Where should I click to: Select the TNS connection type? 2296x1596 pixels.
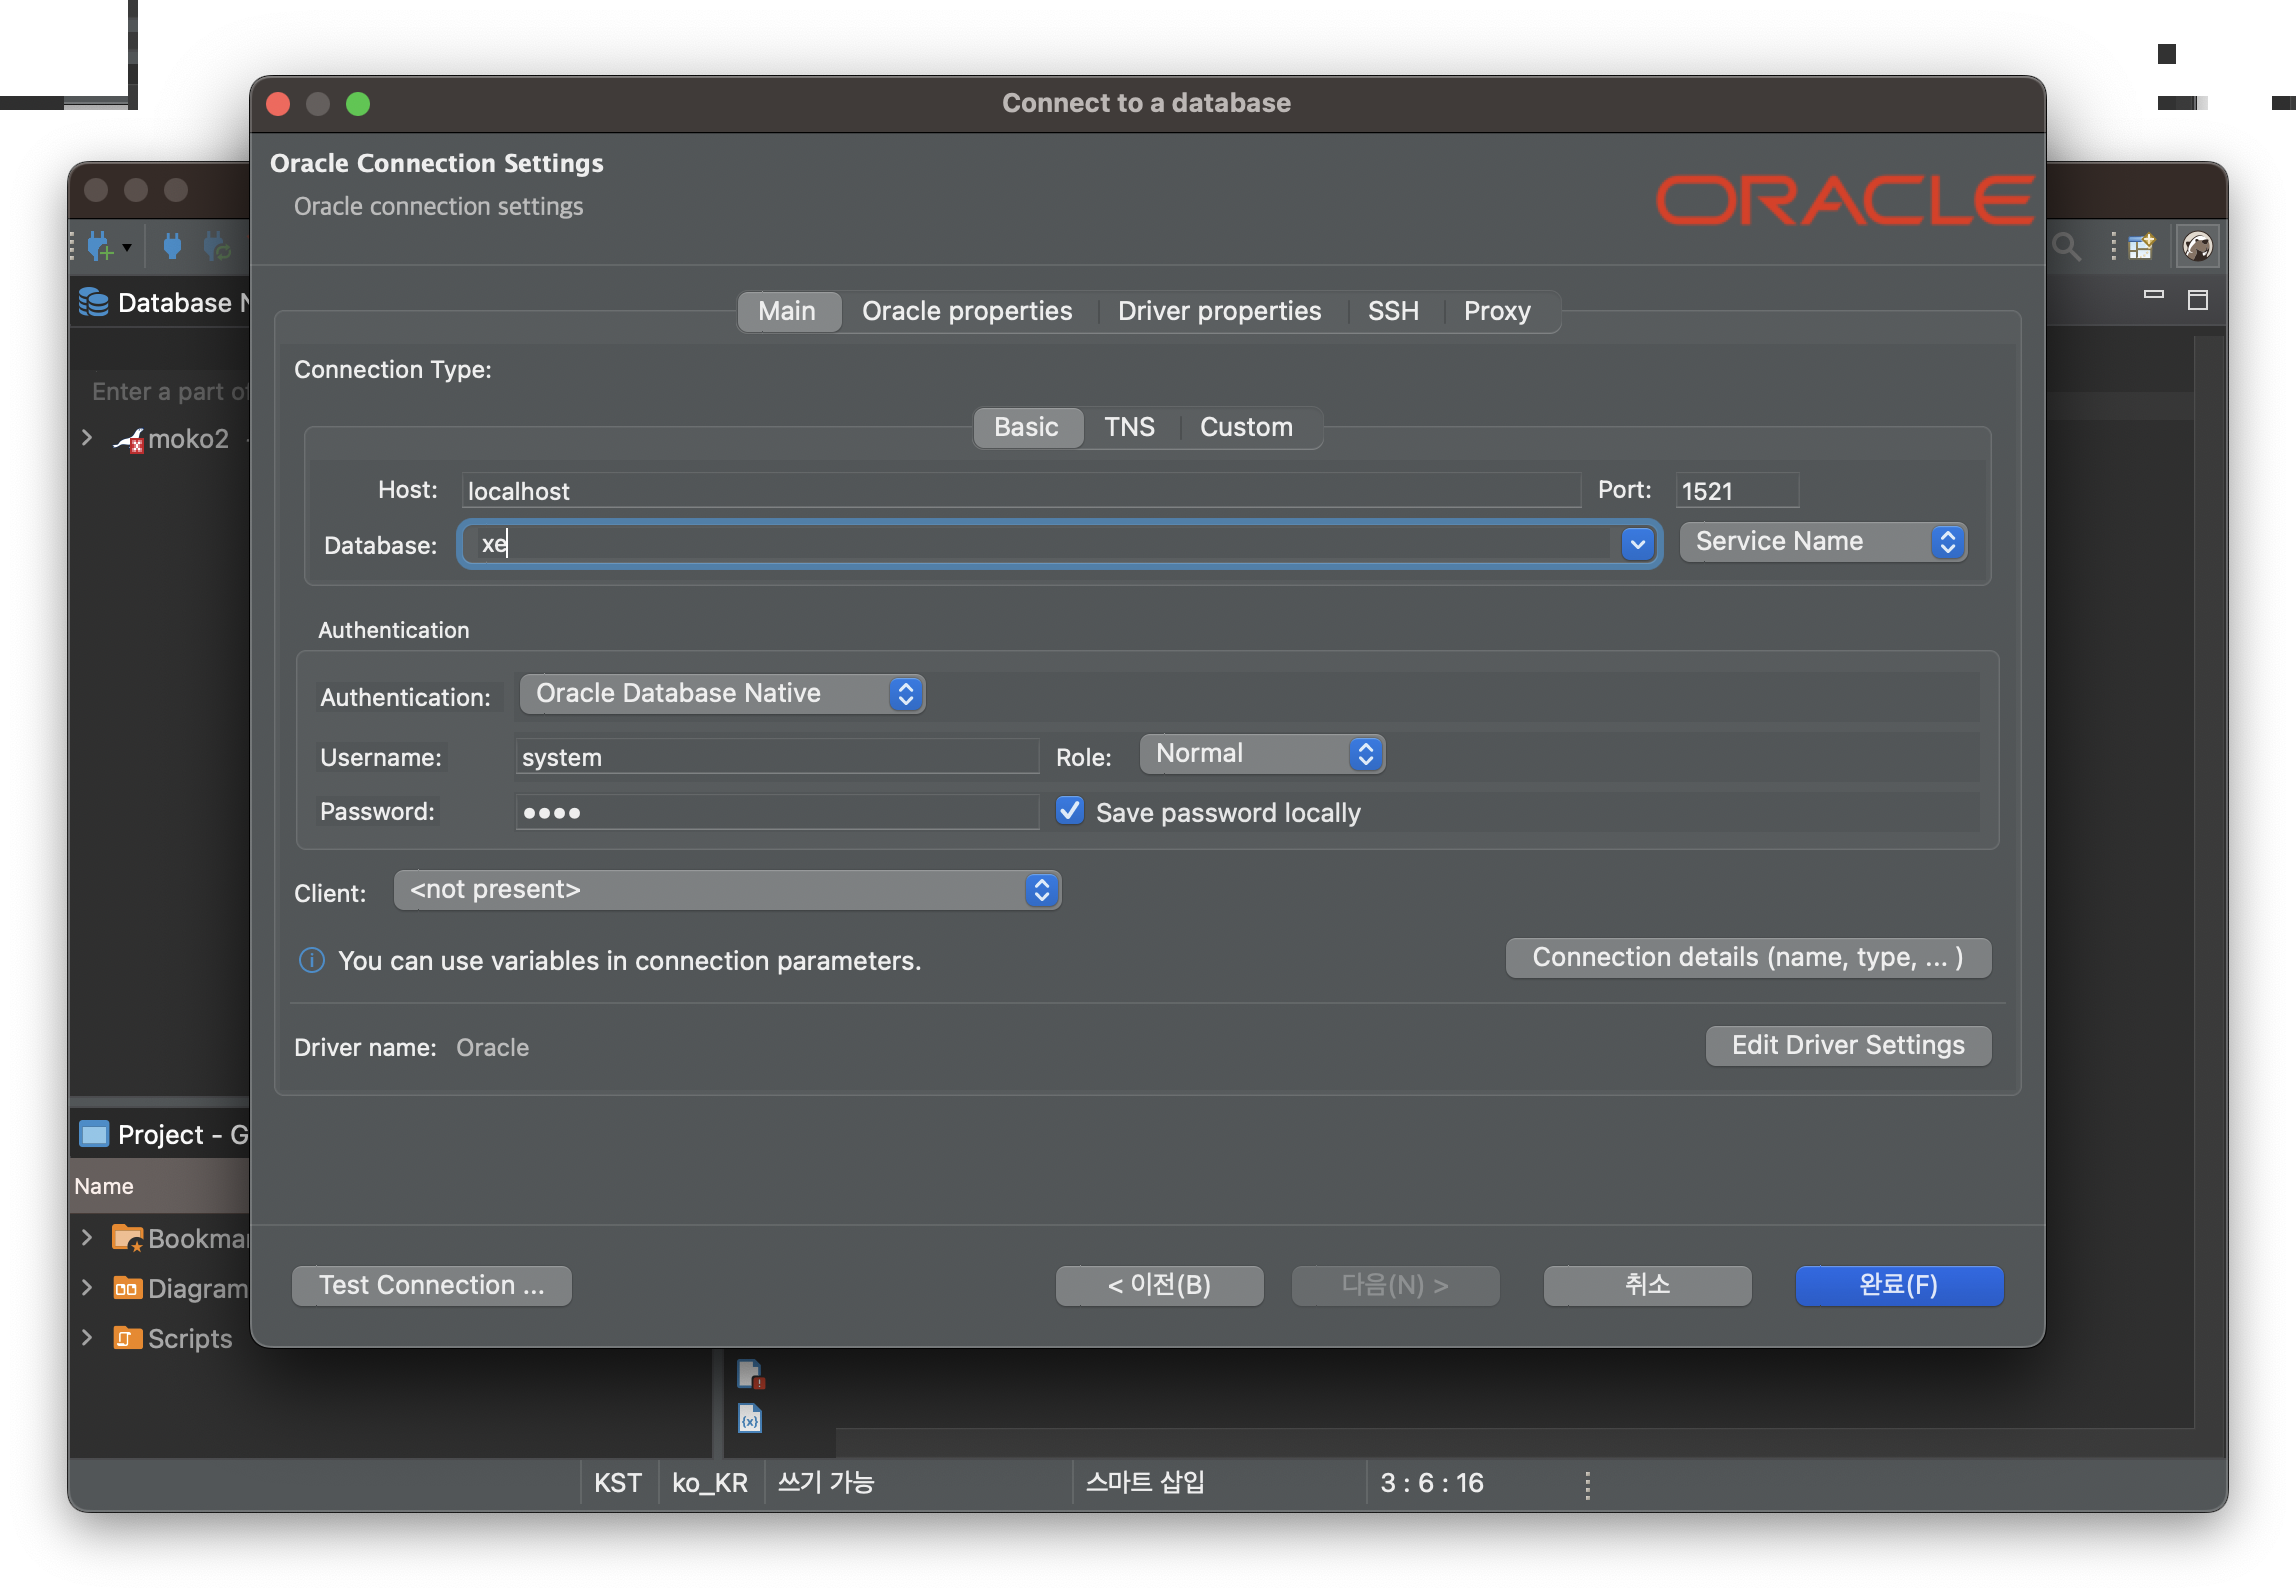(1129, 427)
